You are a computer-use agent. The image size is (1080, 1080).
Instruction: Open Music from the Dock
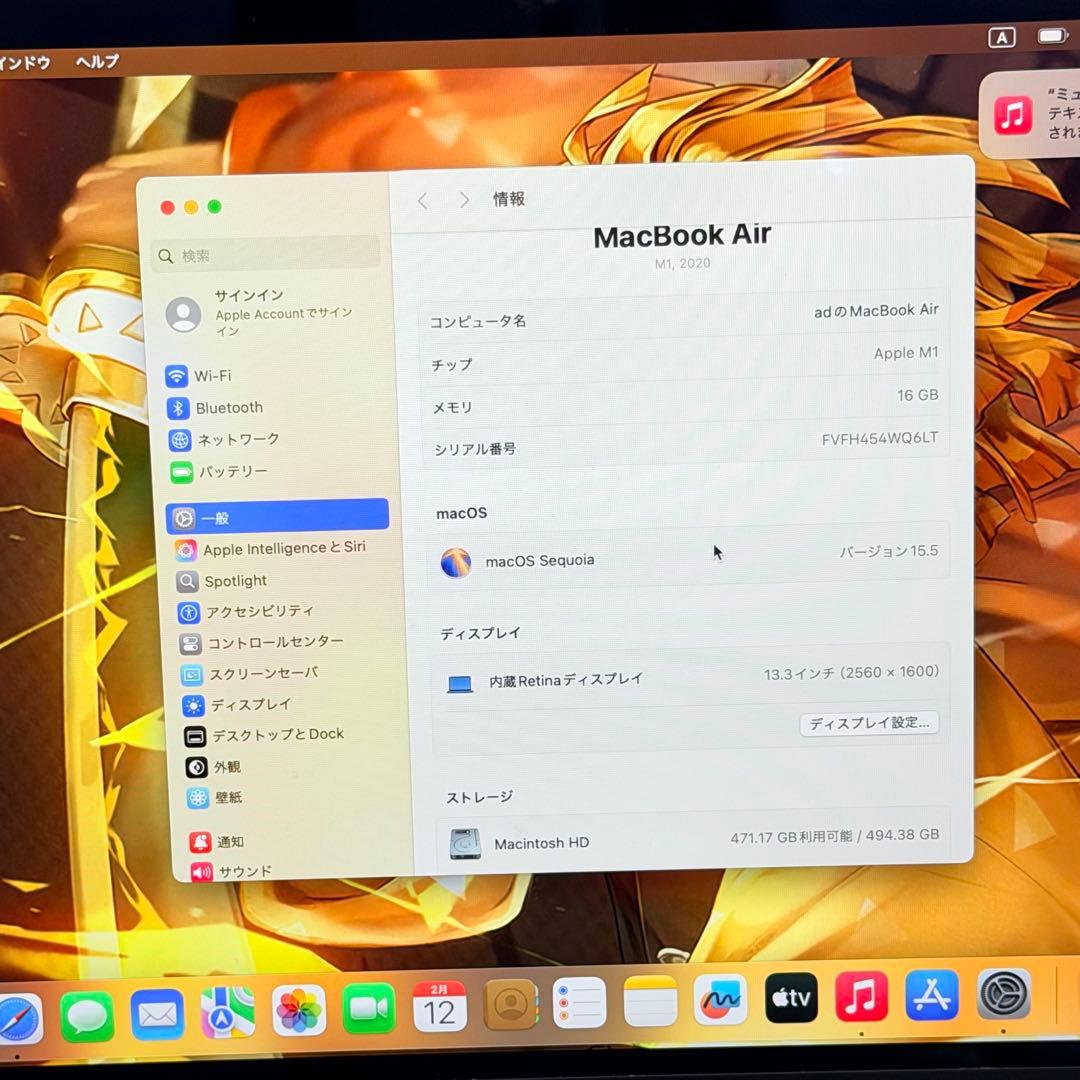click(862, 996)
